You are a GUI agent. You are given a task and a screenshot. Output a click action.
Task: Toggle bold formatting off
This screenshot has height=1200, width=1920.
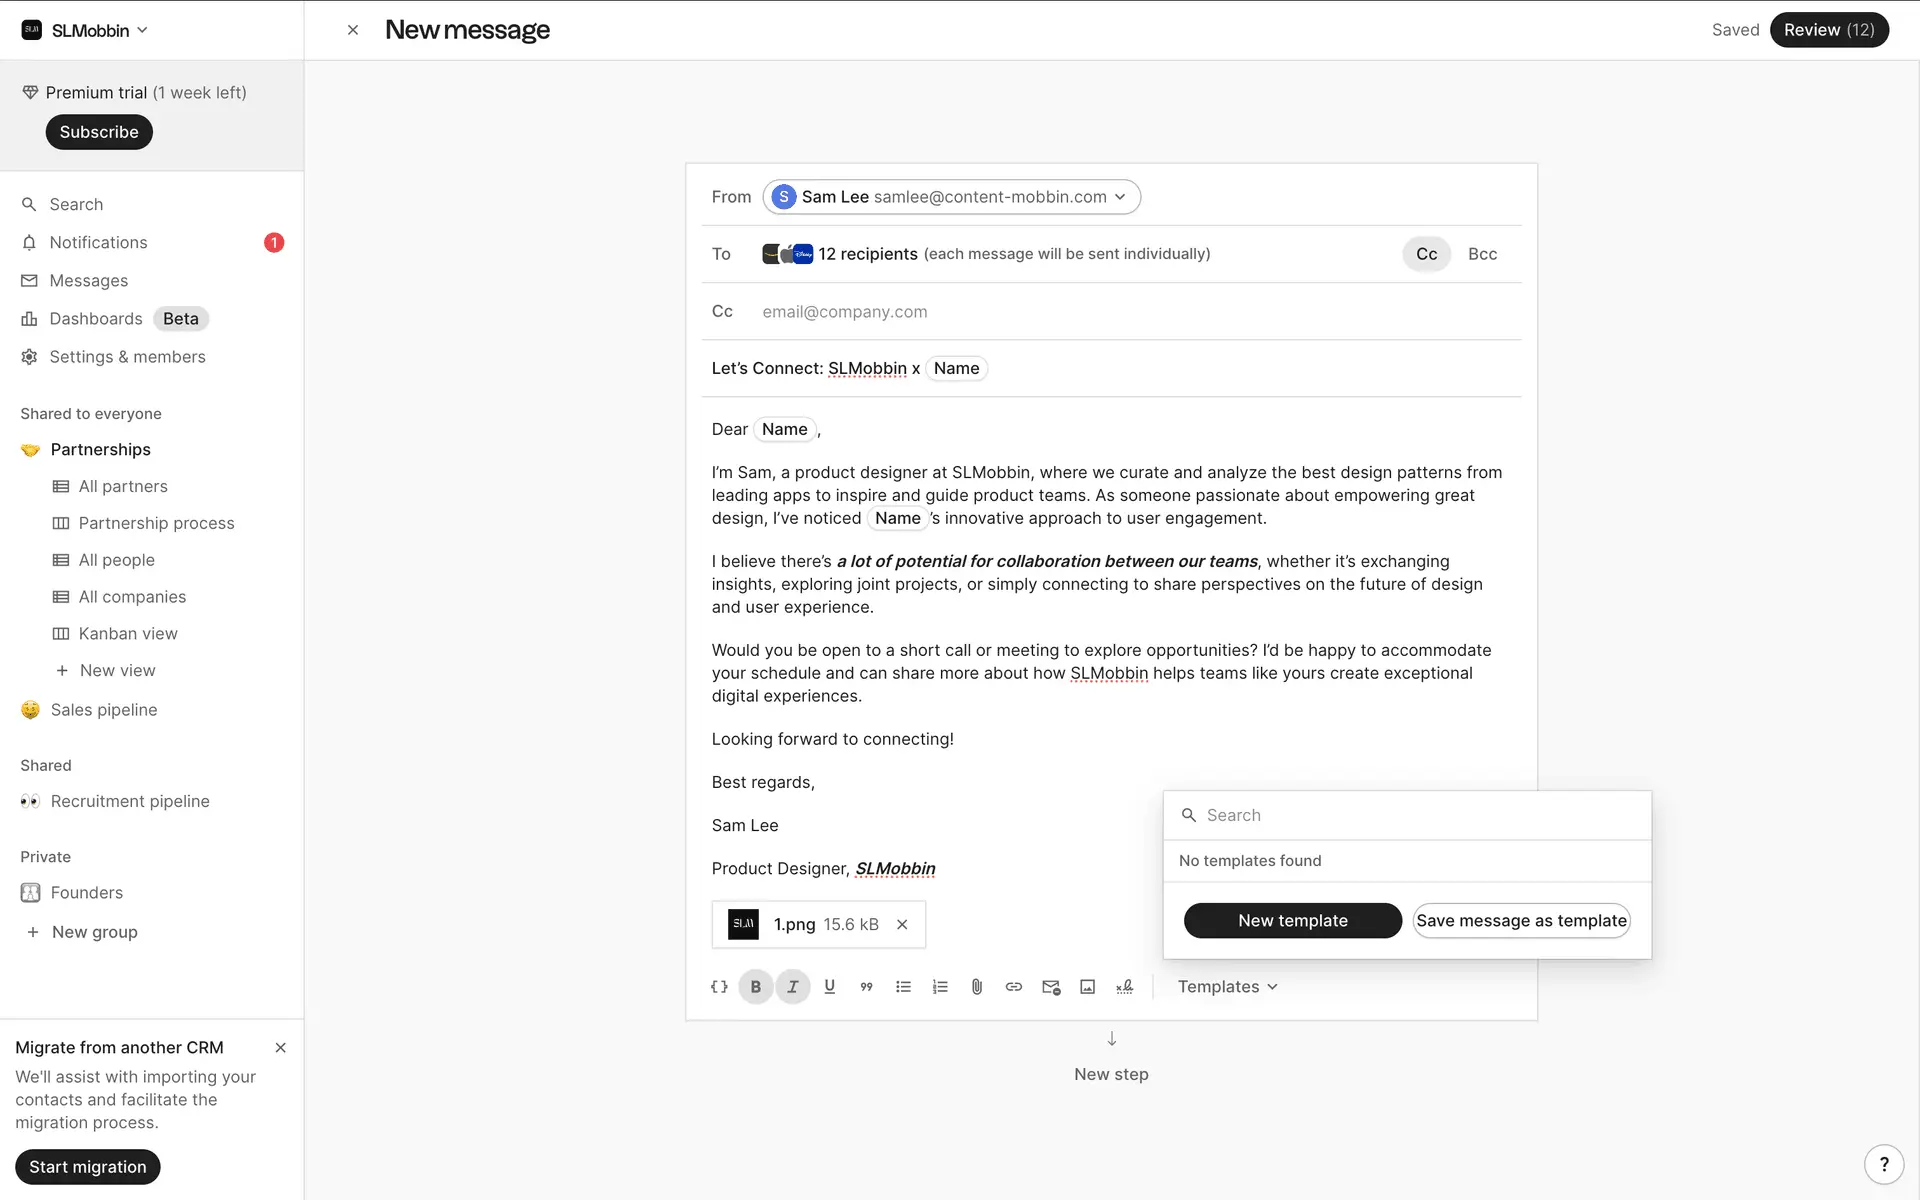click(x=756, y=986)
